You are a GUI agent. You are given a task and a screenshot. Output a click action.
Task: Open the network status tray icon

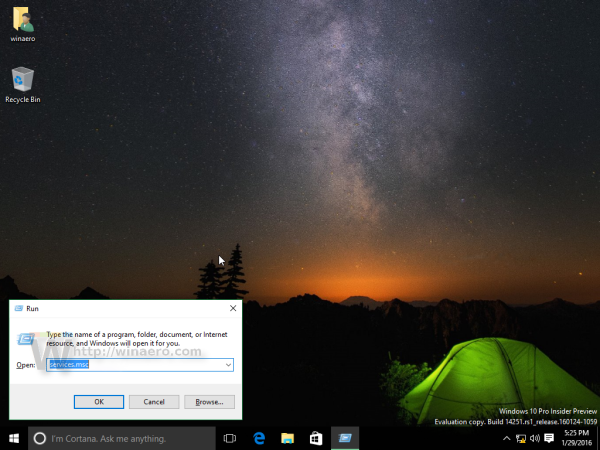click(x=520, y=439)
